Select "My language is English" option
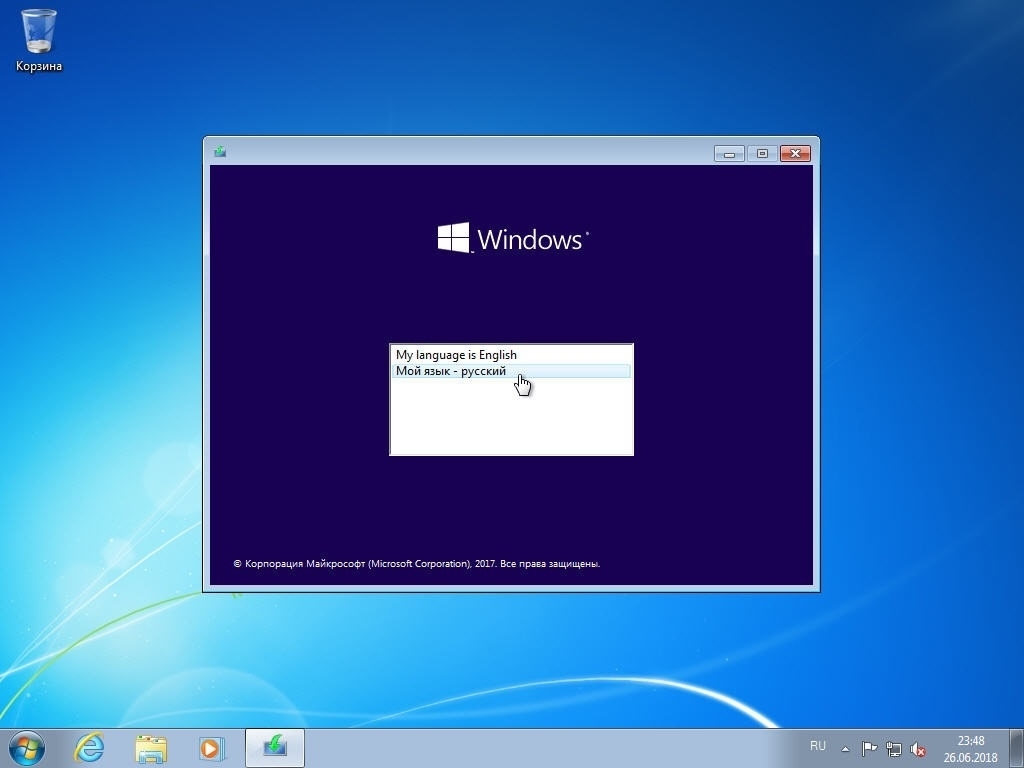The height and width of the screenshot is (768, 1024). tap(511, 355)
